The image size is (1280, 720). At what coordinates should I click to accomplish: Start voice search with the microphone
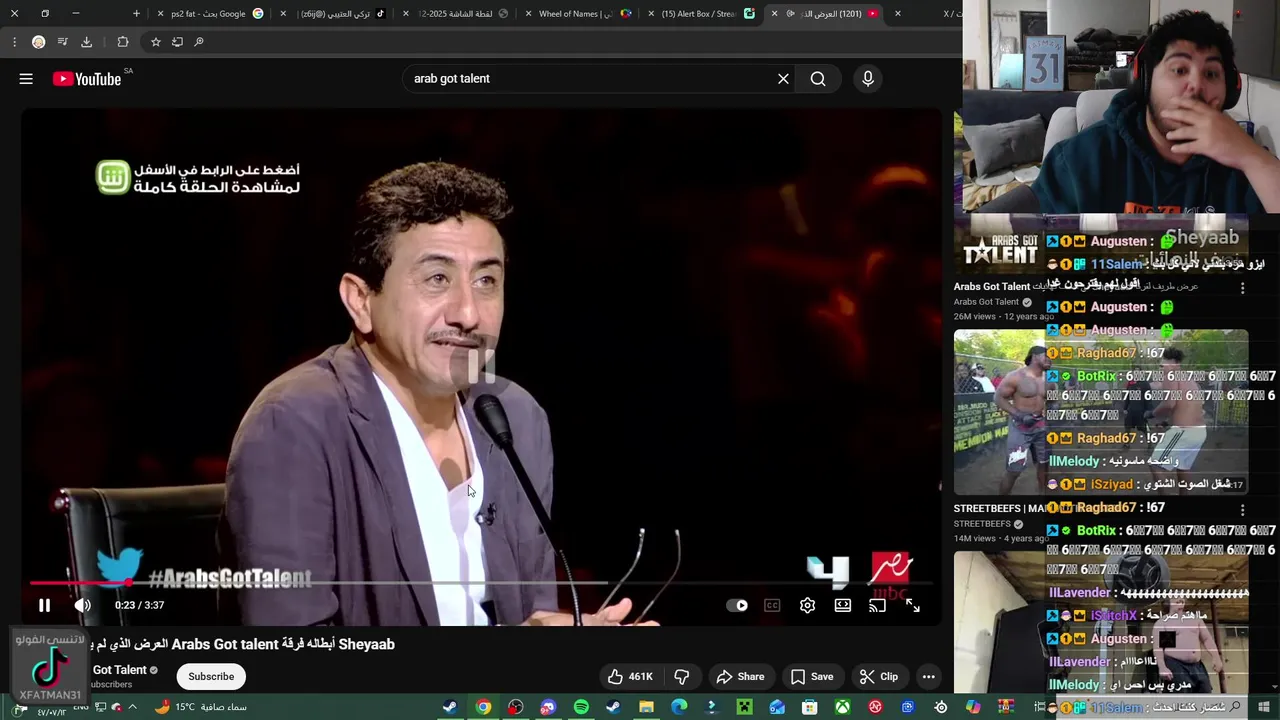(x=868, y=79)
